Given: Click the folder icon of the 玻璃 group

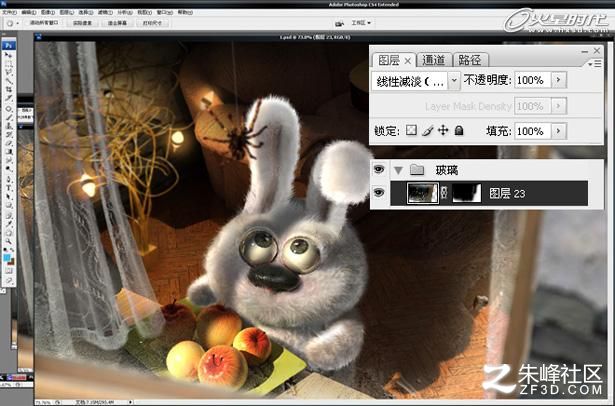Looking at the screenshot, I should tap(417, 169).
